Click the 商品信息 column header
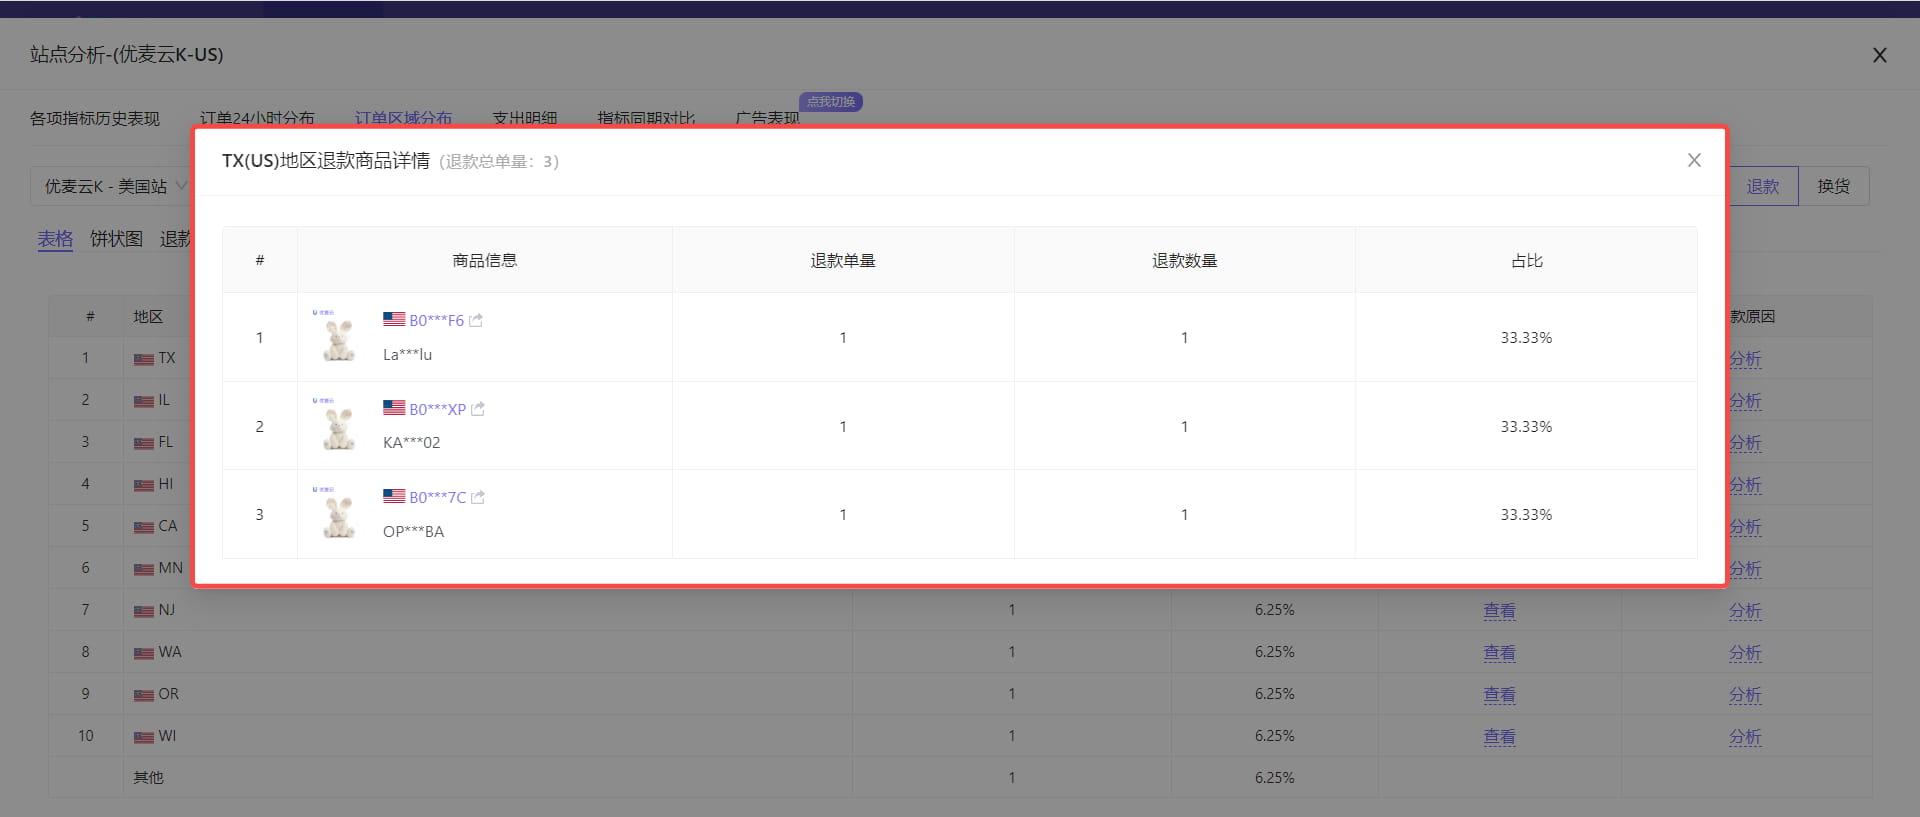Viewport: 1920px width, 817px height. 485,260
